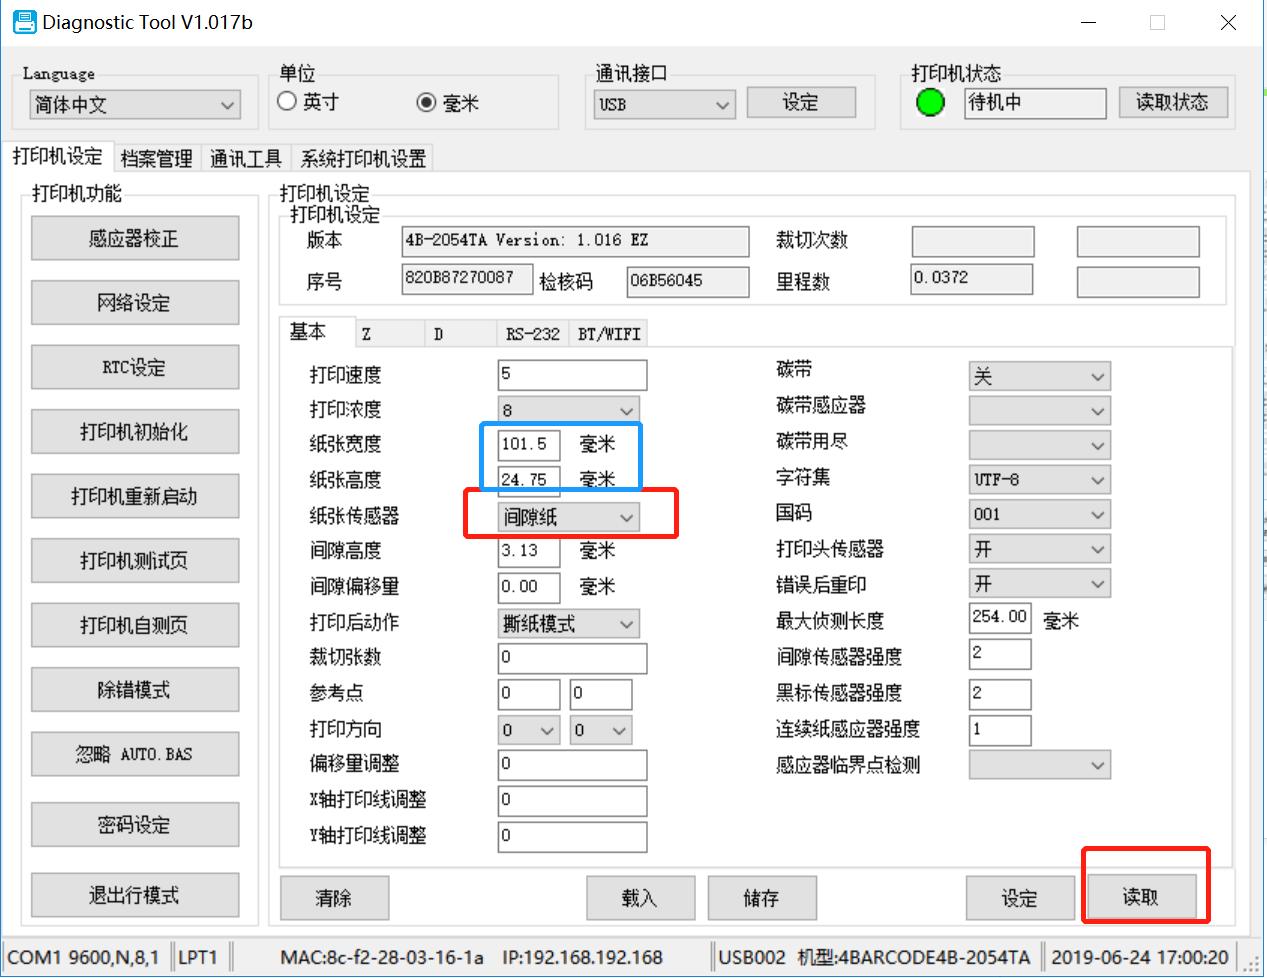Image resolution: width=1267 pixels, height=978 pixels.
Task: Click the 储存 save button
Action: point(762,898)
